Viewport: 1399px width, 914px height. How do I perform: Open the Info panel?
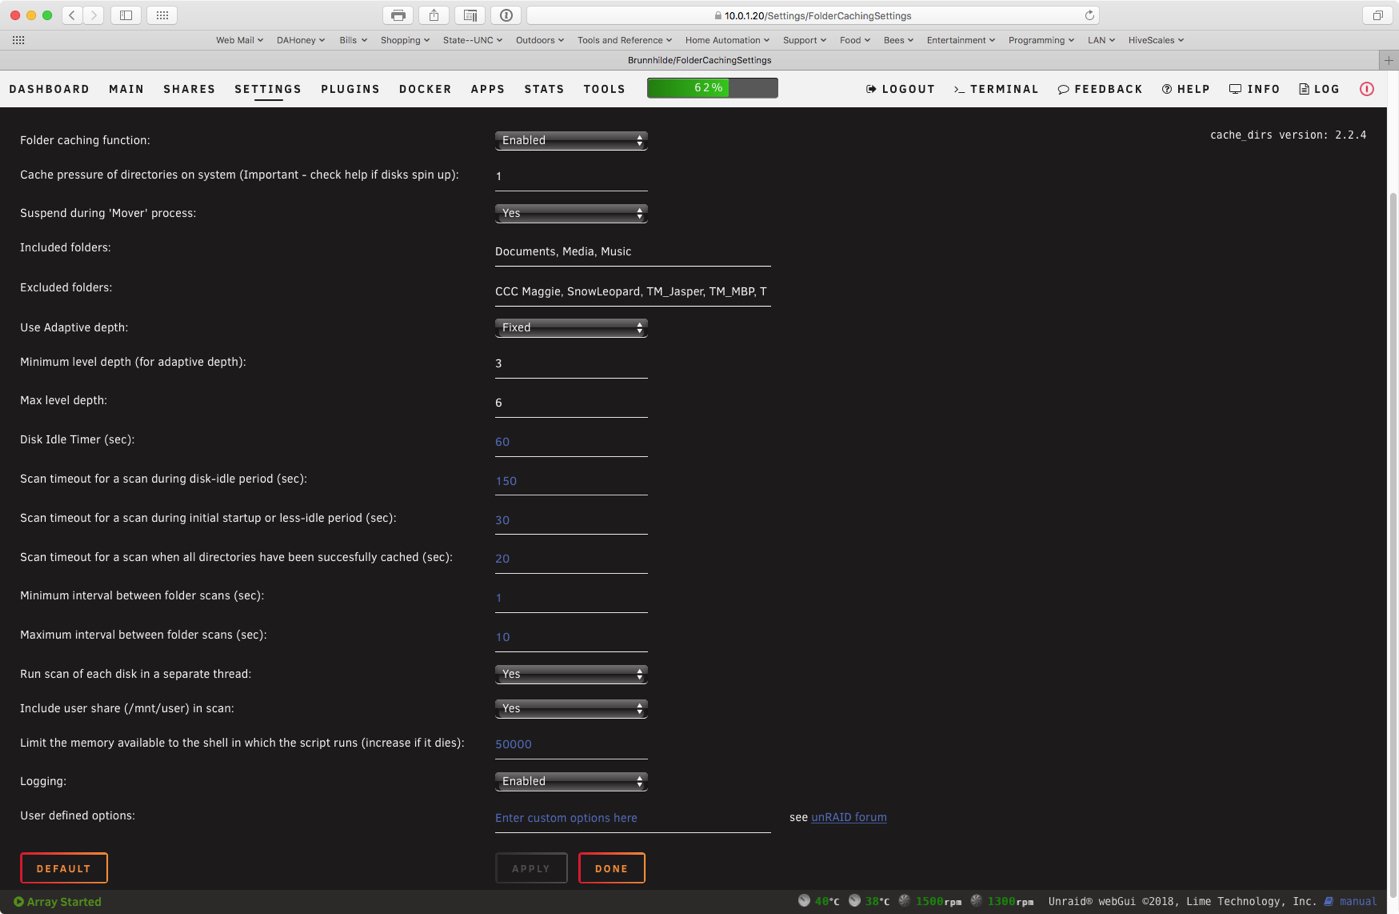tap(1254, 89)
